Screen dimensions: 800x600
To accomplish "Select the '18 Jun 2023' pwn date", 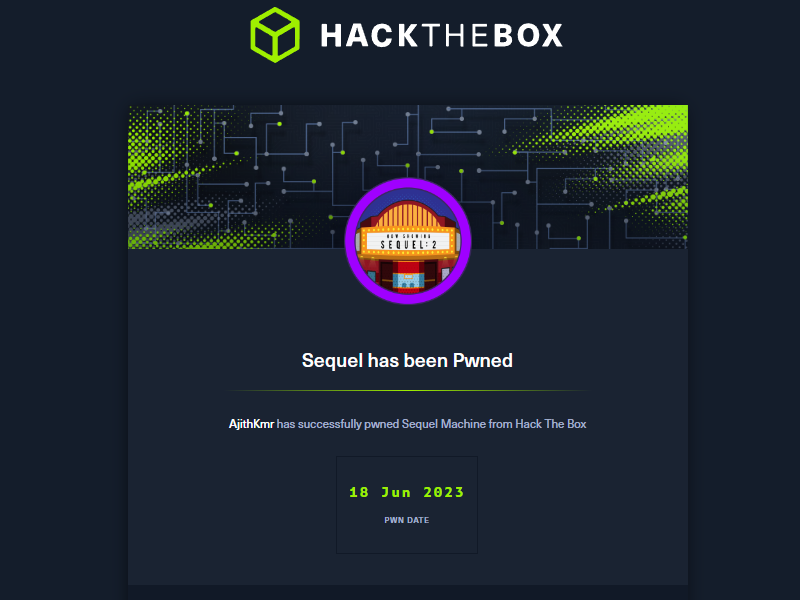I will (407, 492).
